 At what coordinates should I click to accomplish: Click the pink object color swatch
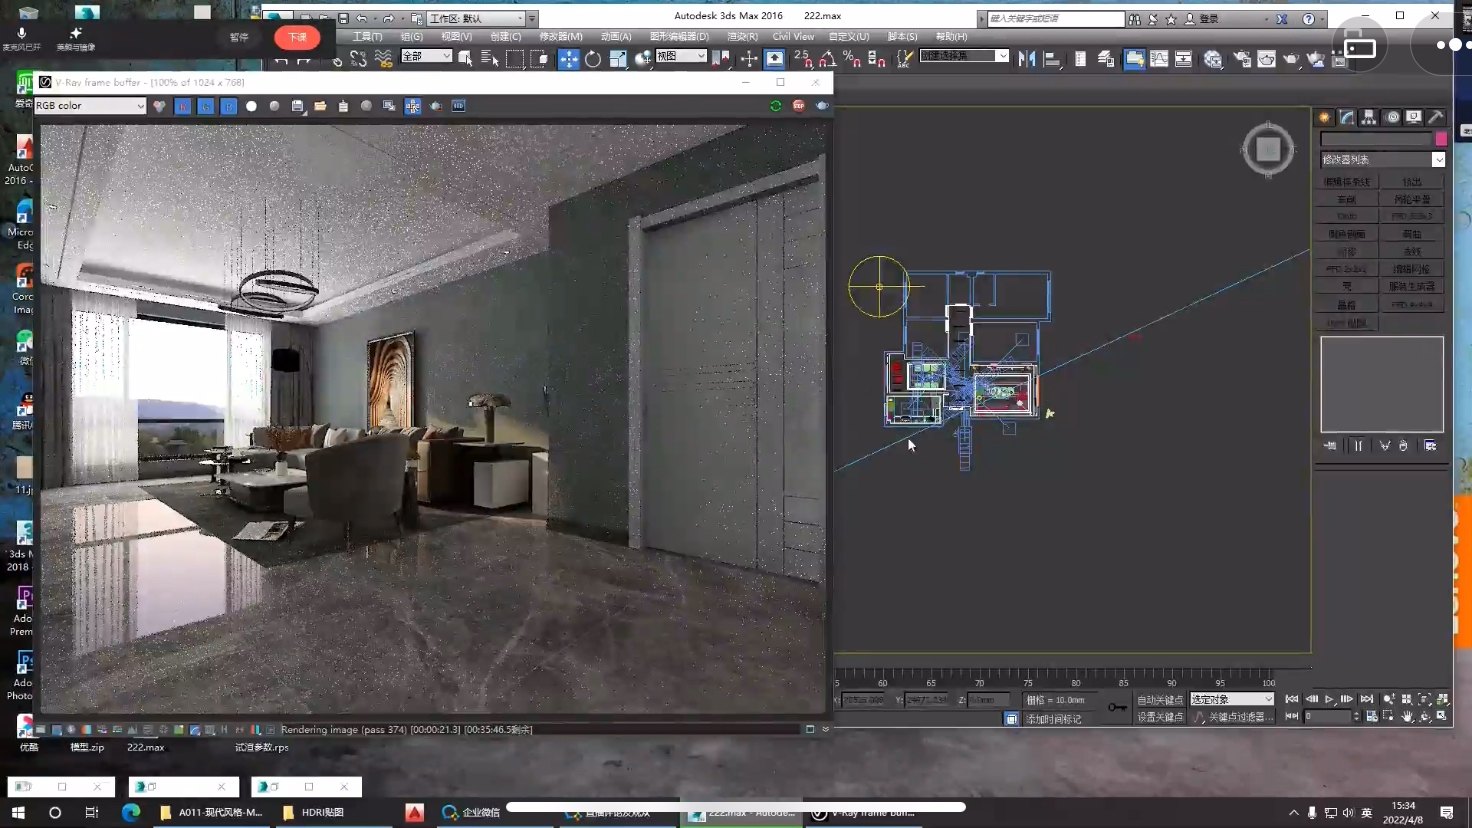pyautogui.click(x=1441, y=139)
